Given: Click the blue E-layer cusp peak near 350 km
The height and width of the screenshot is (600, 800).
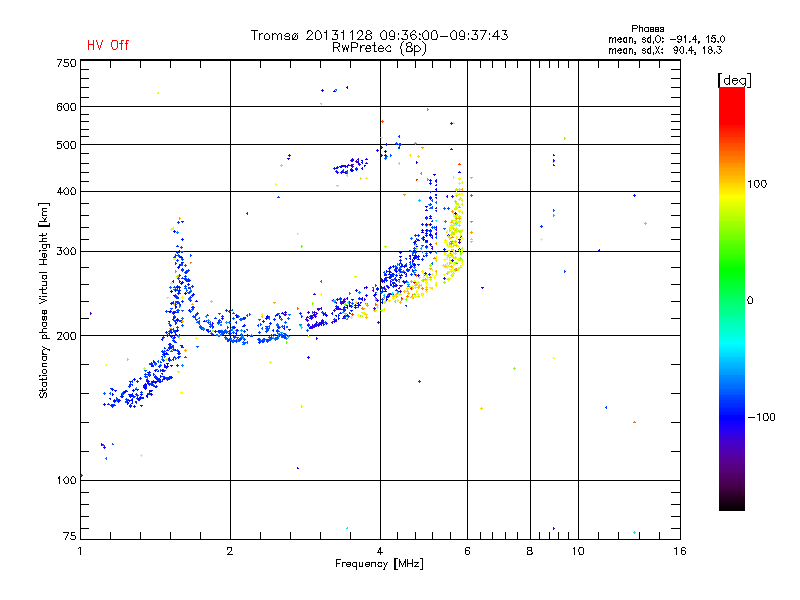Looking at the screenshot, I should (179, 224).
